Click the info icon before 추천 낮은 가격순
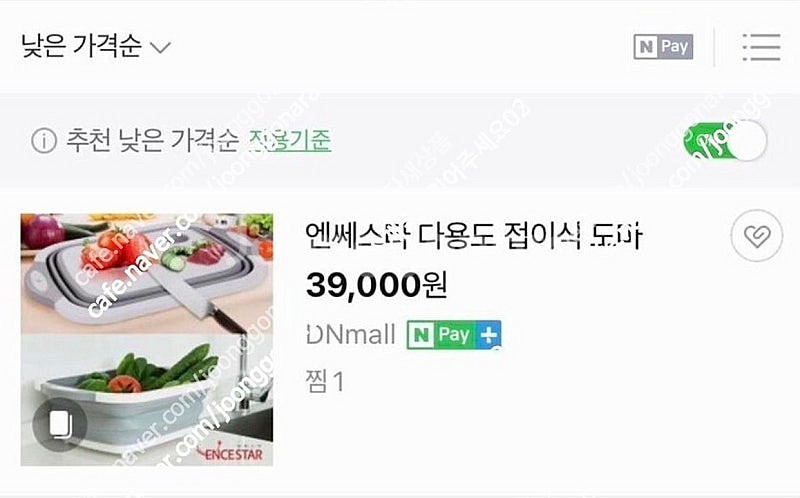 click(44, 140)
